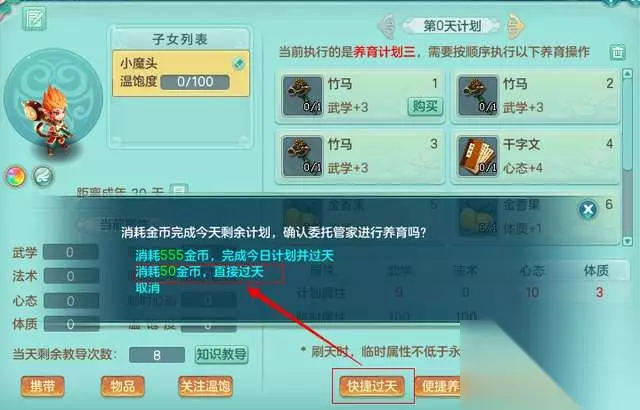This screenshot has width=640, height=410.
Task: Select 小魔头 in the children list
Action: click(180, 73)
